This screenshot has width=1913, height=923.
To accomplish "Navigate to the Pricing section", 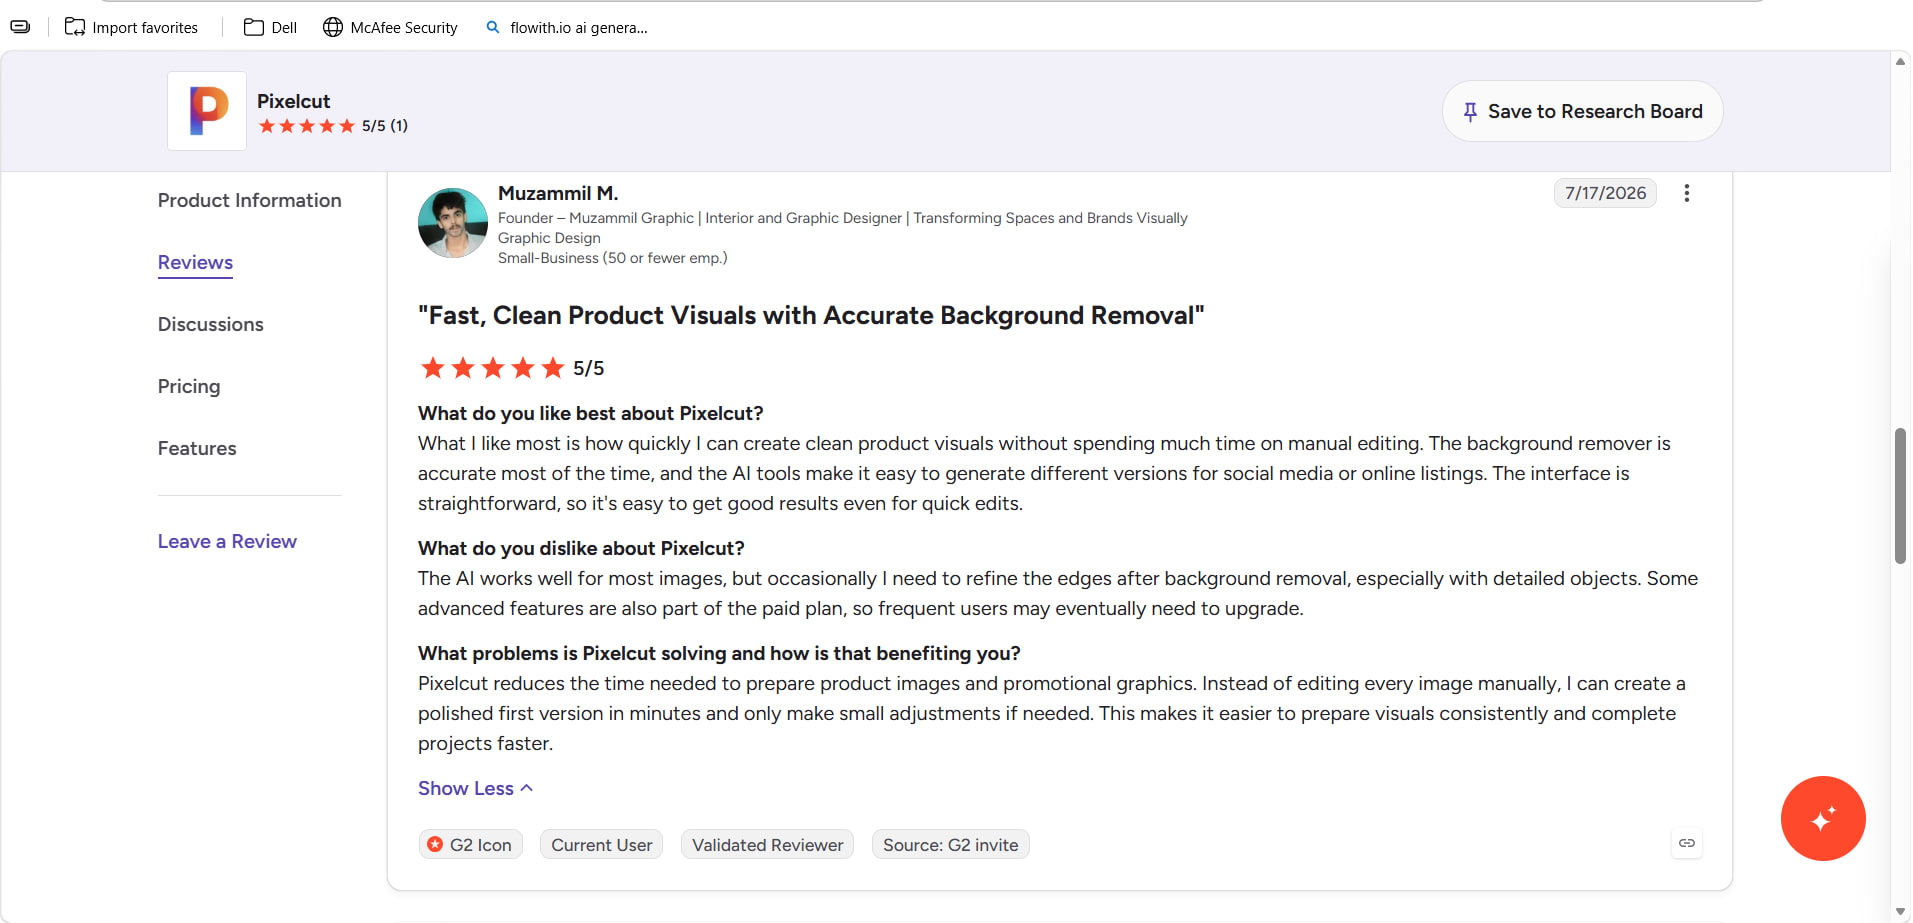I will (189, 386).
